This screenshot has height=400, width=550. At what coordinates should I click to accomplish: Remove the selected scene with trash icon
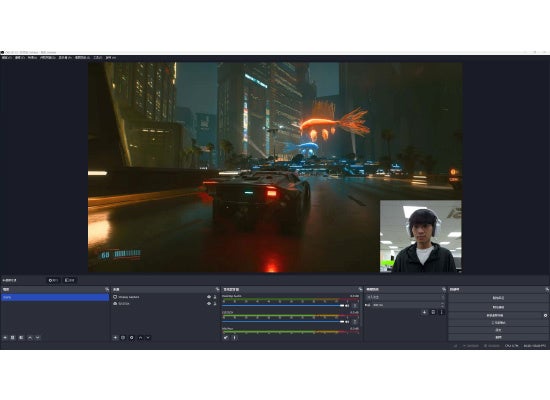tap(13, 338)
